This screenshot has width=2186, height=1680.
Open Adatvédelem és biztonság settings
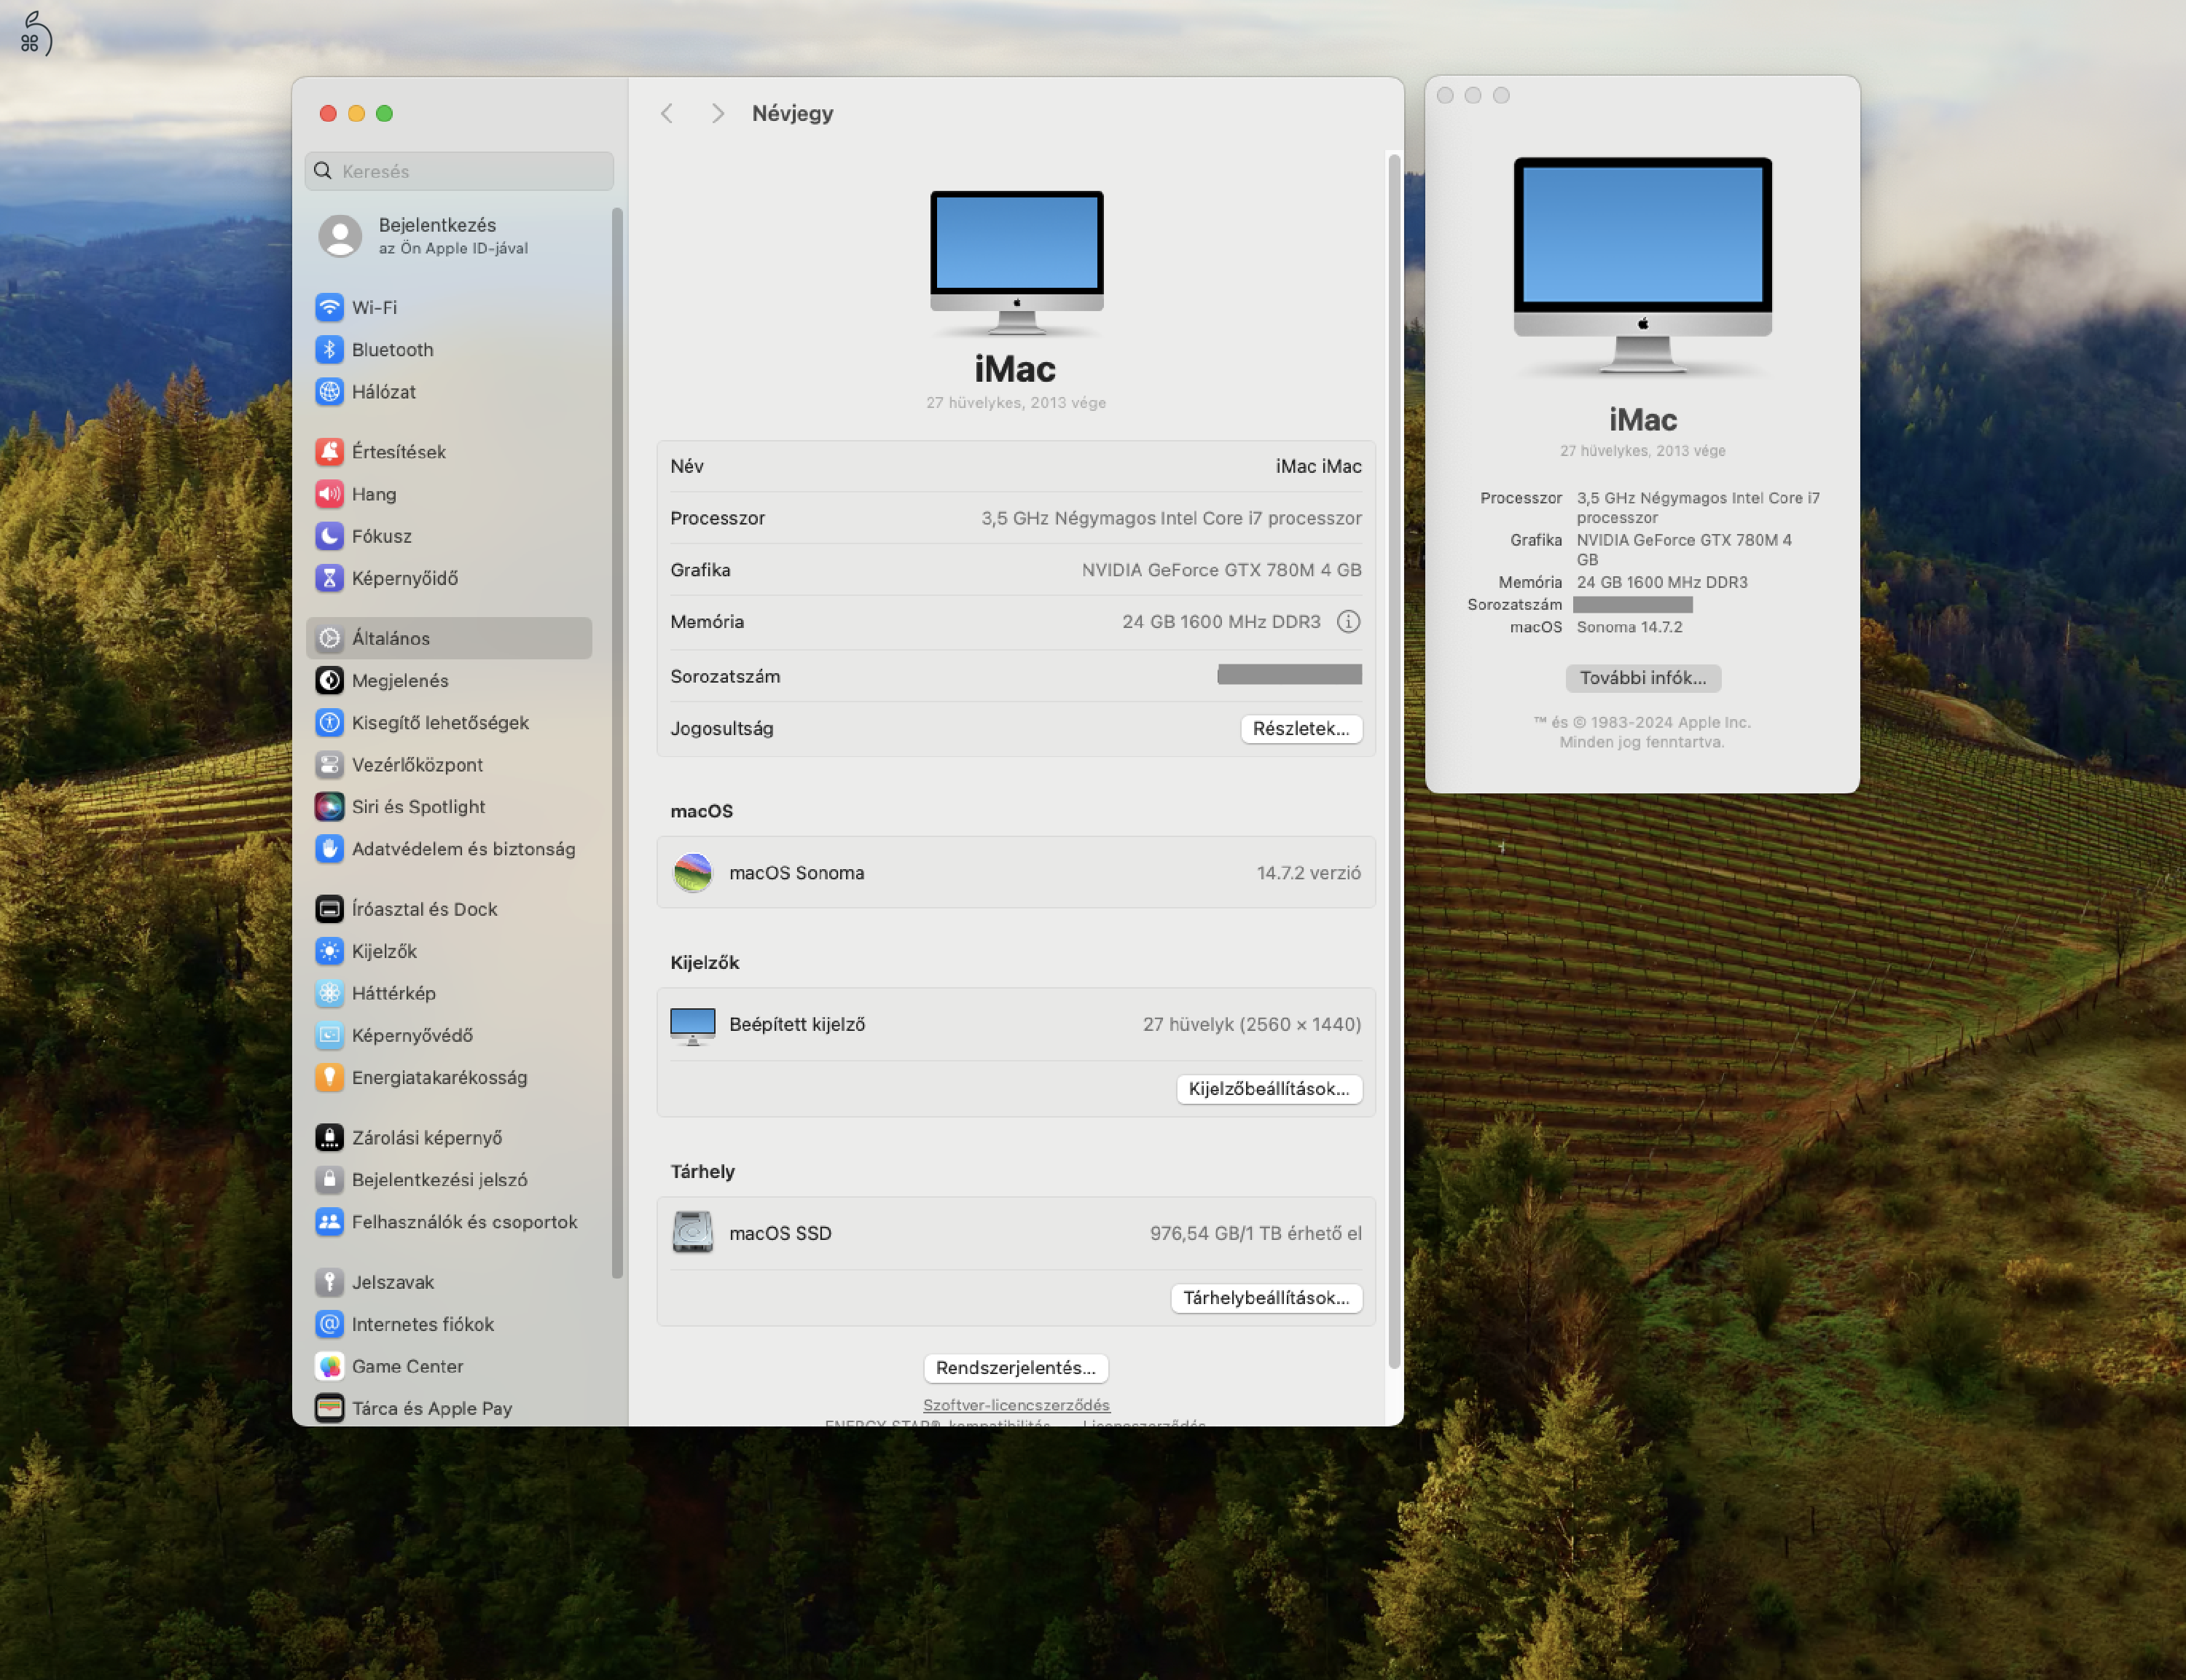click(449, 848)
